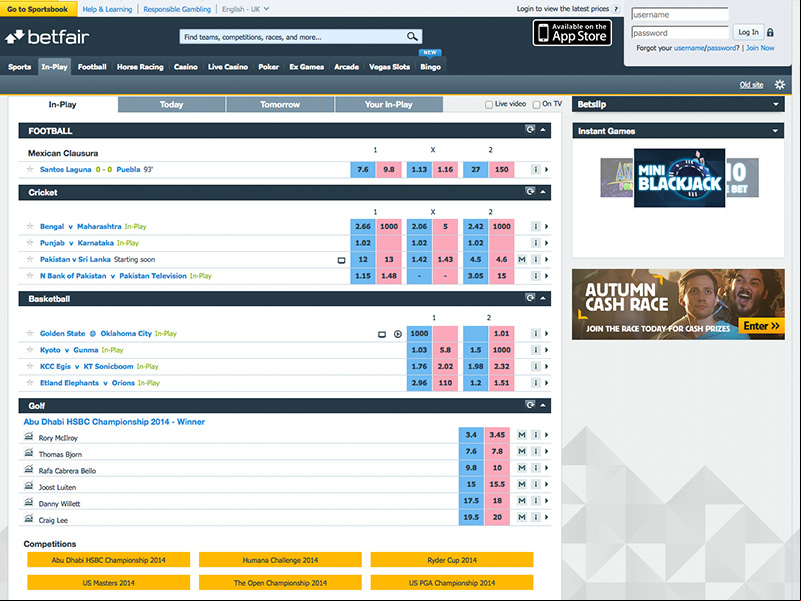Click the username input field

[680, 14]
